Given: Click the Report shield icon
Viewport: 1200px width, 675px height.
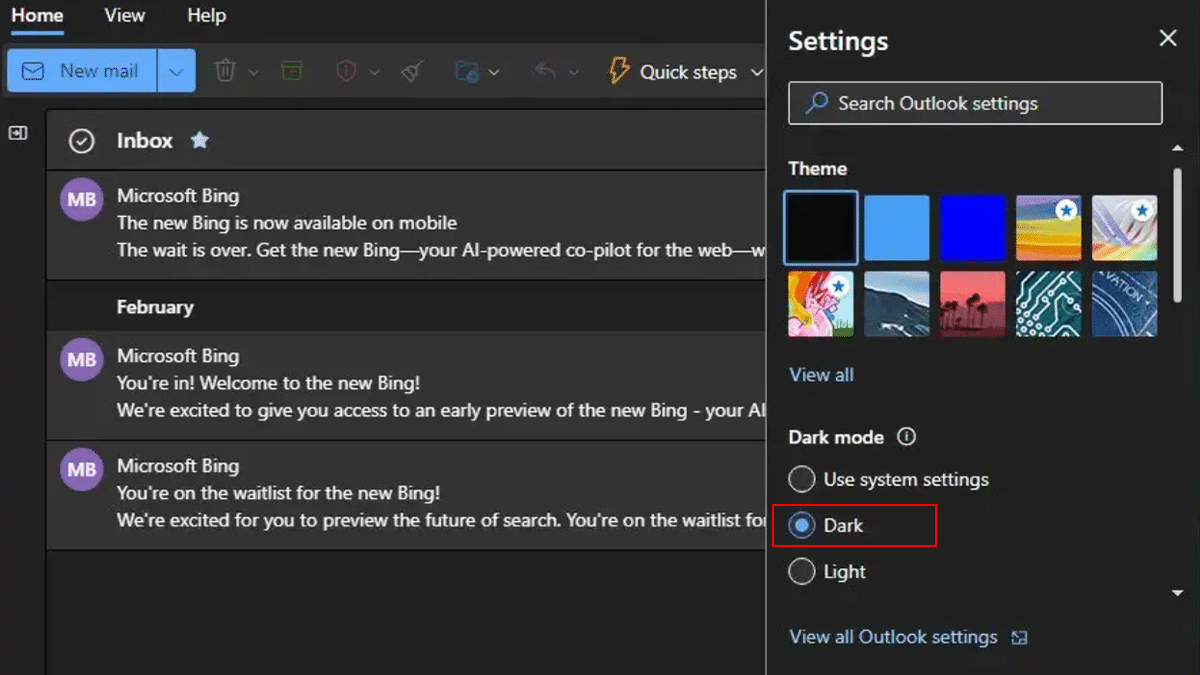Looking at the screenshot, I should (x=346, y=71).
